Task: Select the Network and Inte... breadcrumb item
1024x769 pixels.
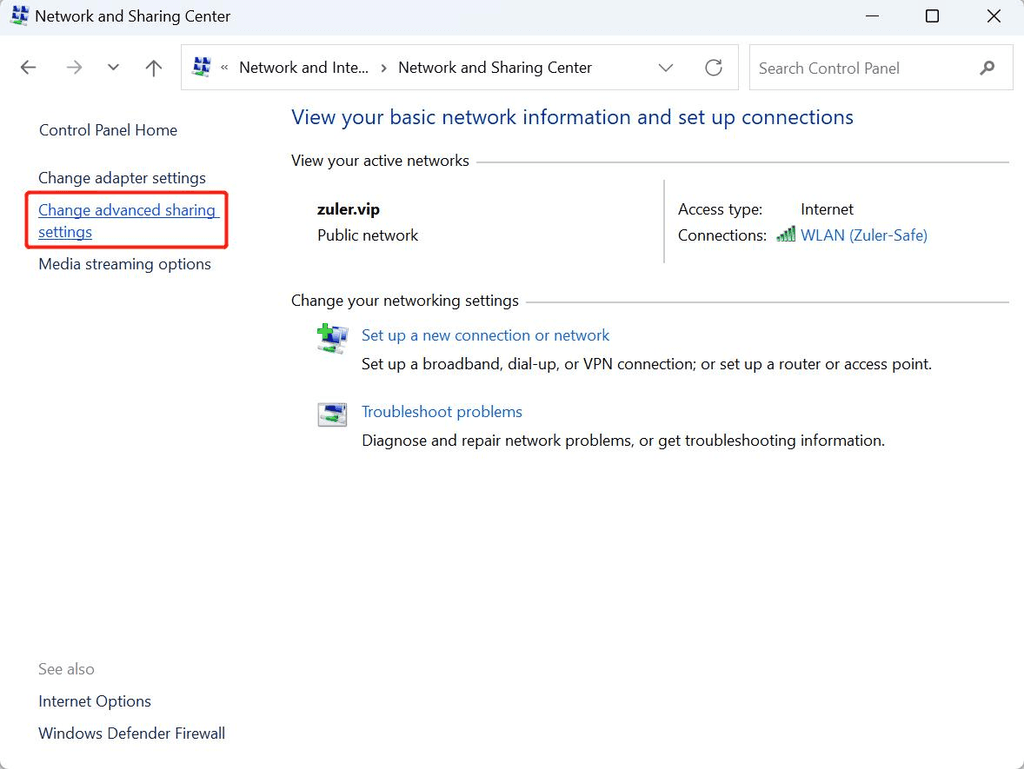Action: coord(304,67)
